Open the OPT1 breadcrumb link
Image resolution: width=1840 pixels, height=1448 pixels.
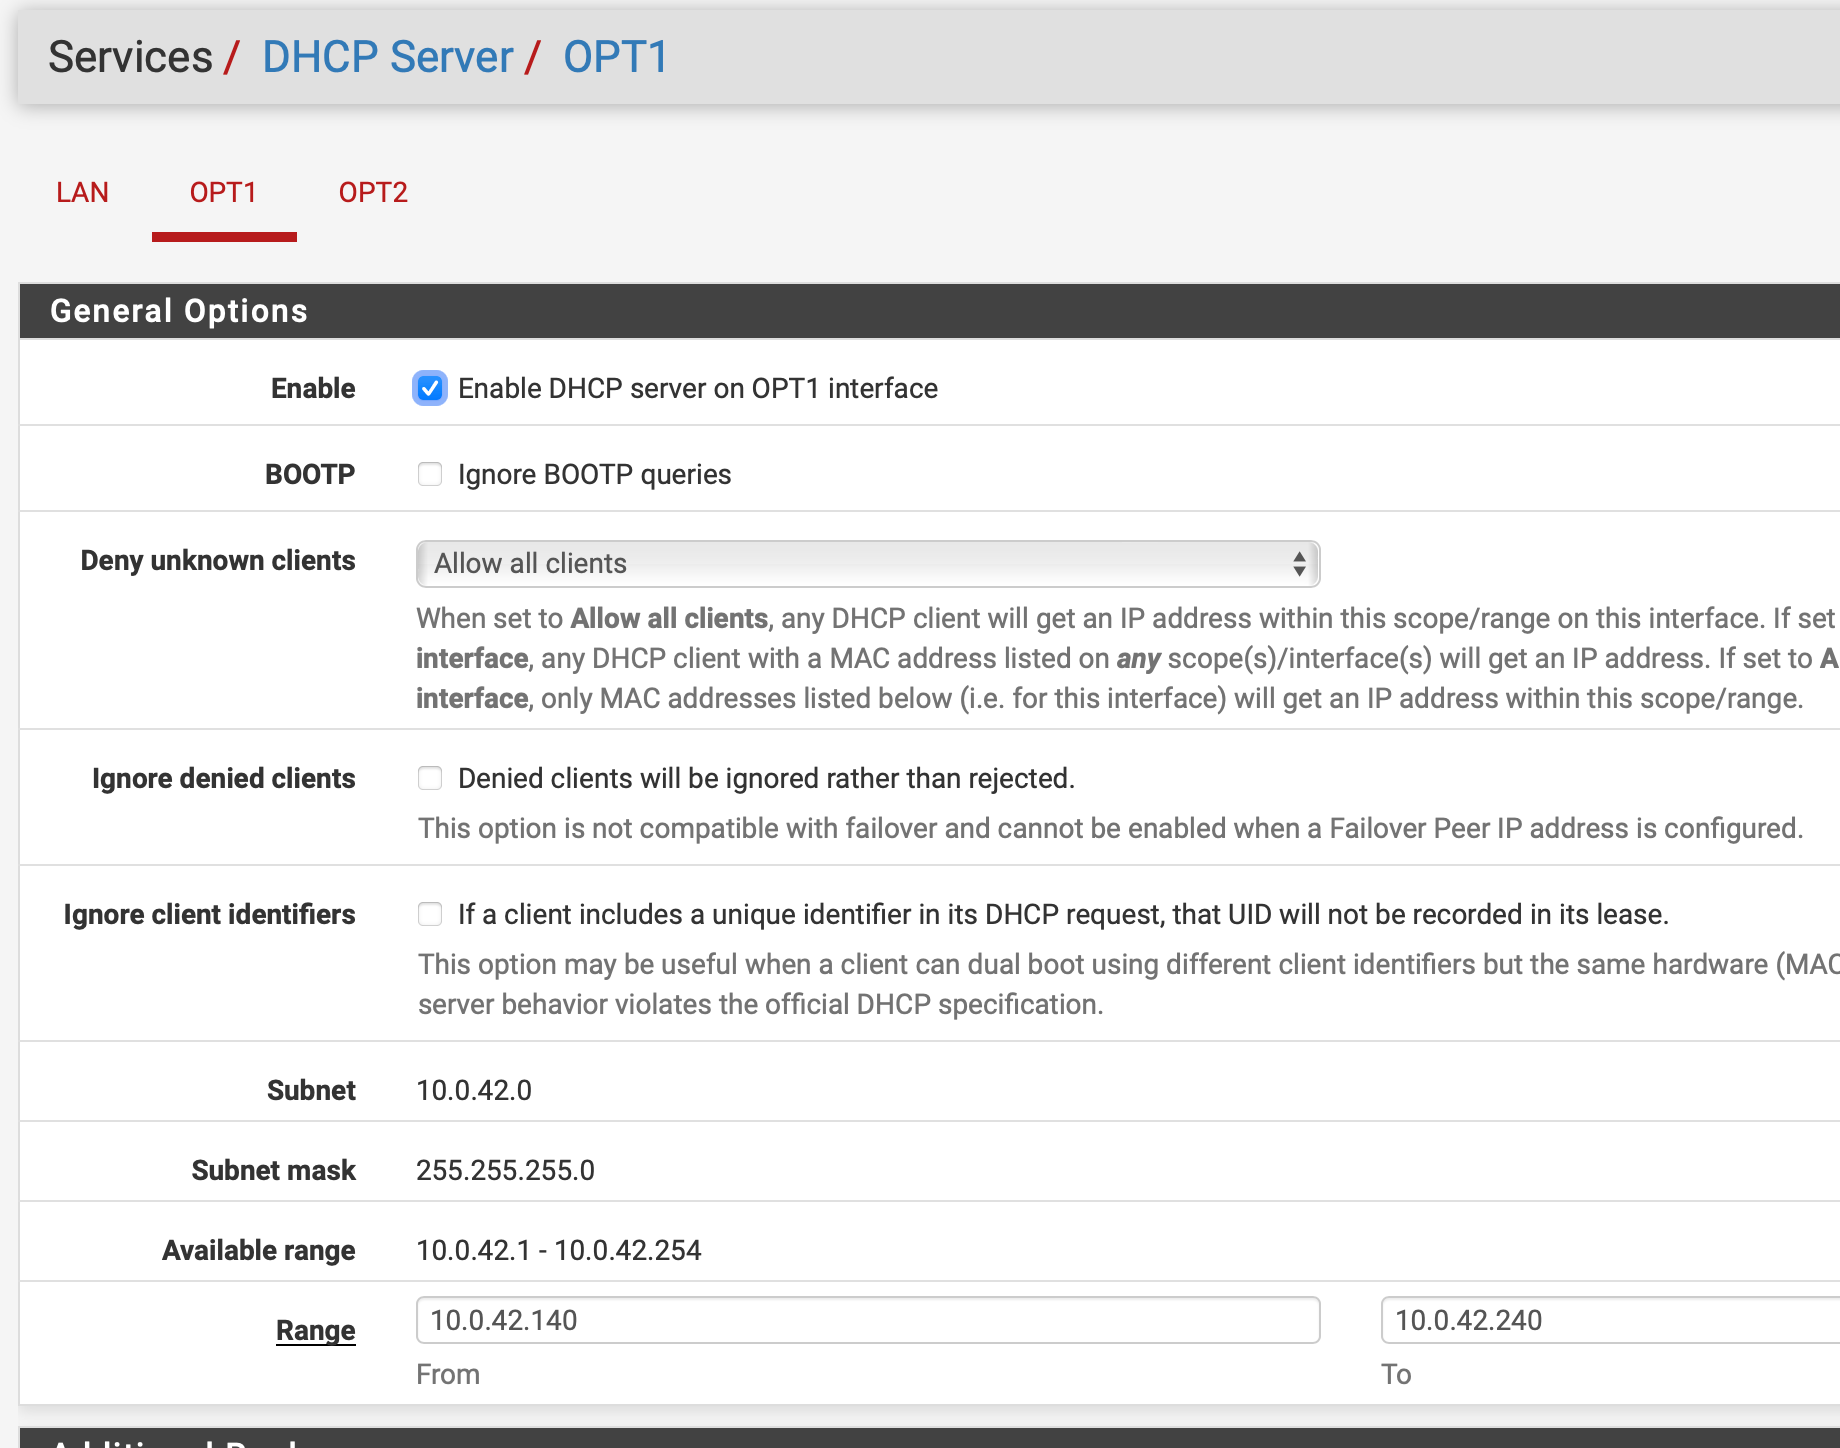[x=615, y=57]
